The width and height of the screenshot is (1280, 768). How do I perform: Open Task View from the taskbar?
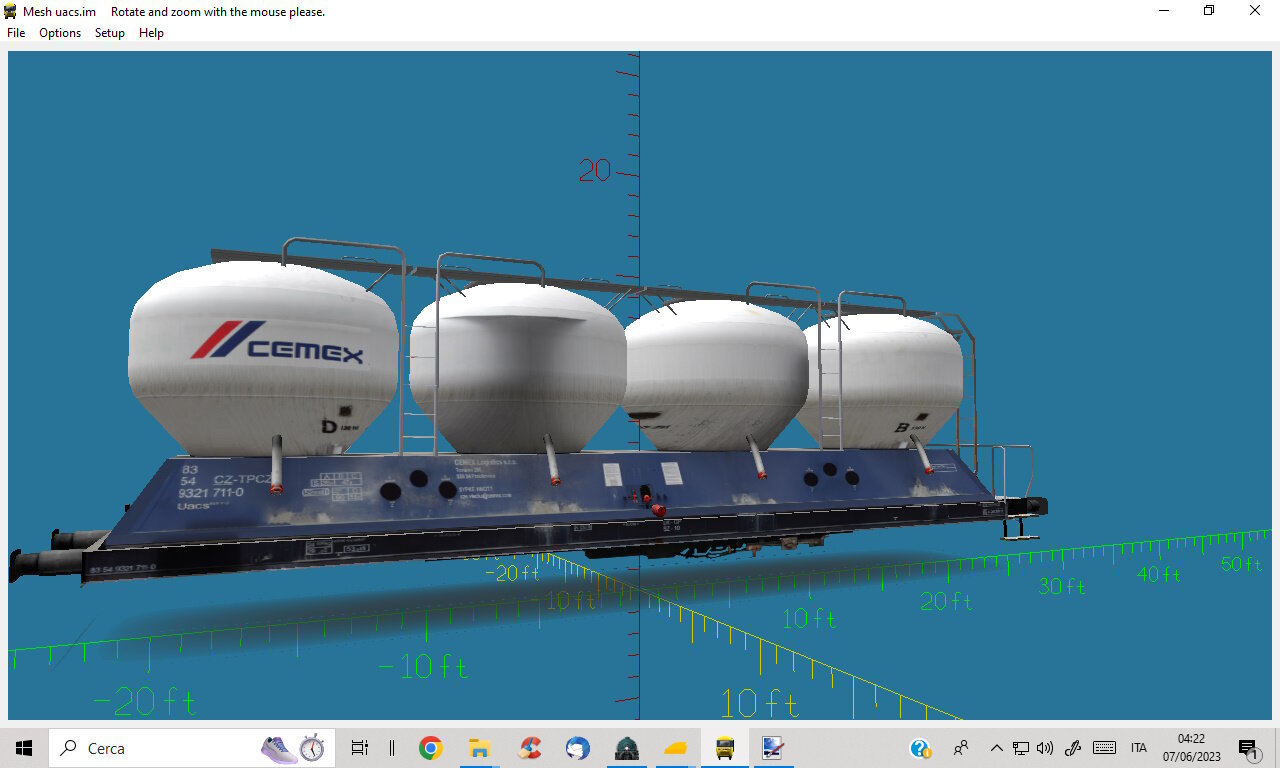pos(360,748)
